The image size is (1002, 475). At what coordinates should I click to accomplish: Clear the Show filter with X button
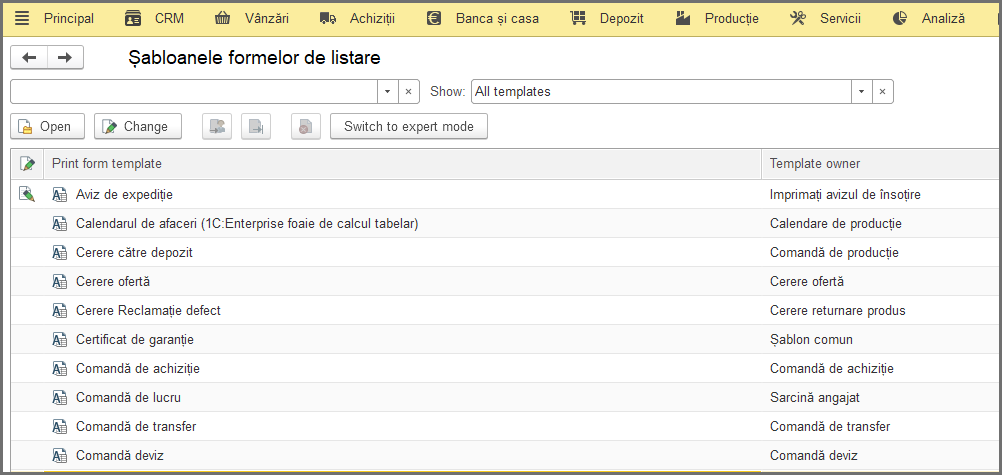883,91
